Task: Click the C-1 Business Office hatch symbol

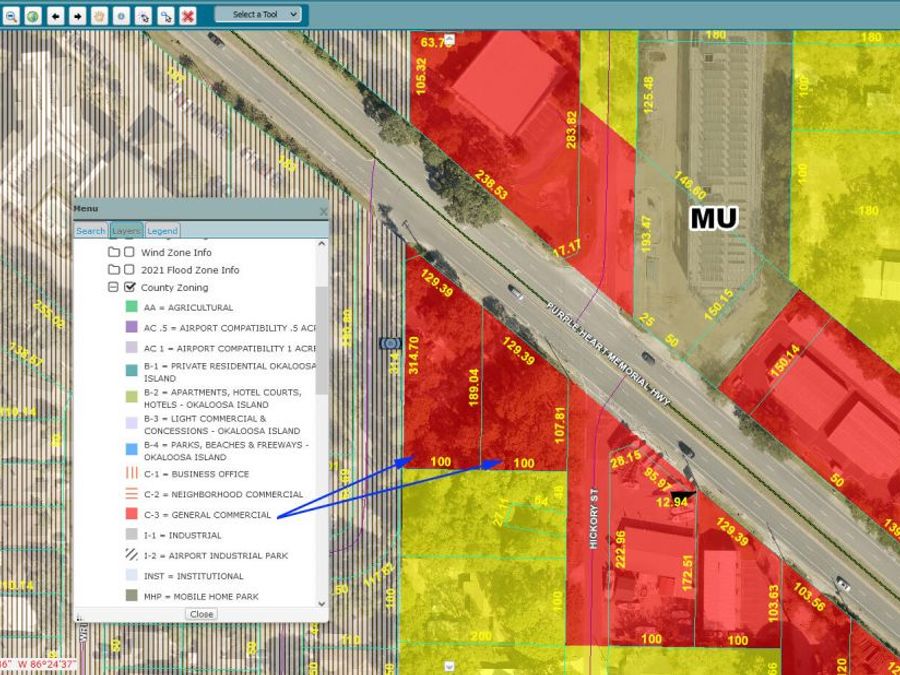Action: (x=131, y=473)
